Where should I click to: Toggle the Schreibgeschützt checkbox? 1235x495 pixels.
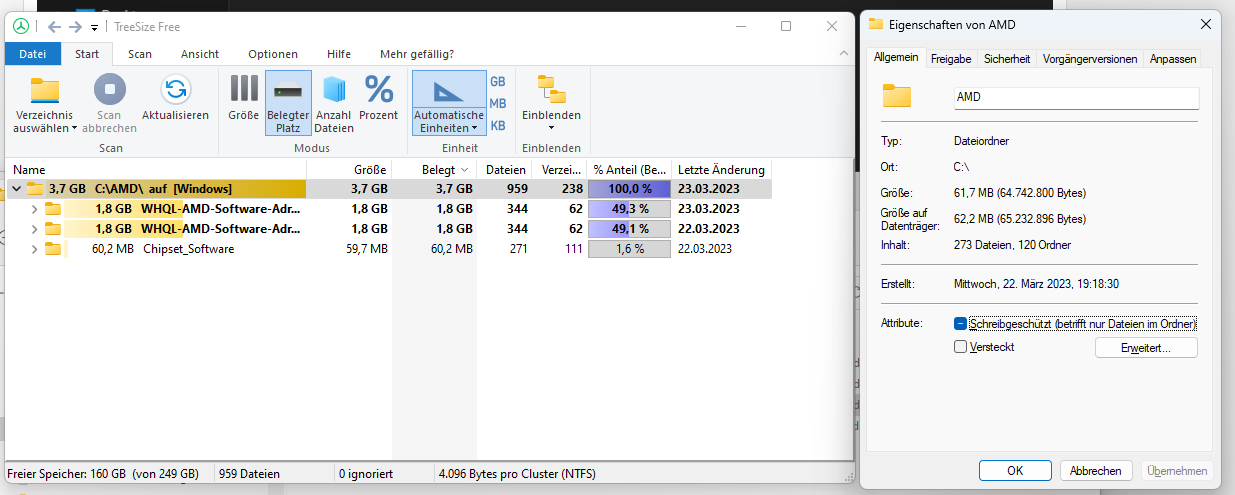[x=961, y=324]
